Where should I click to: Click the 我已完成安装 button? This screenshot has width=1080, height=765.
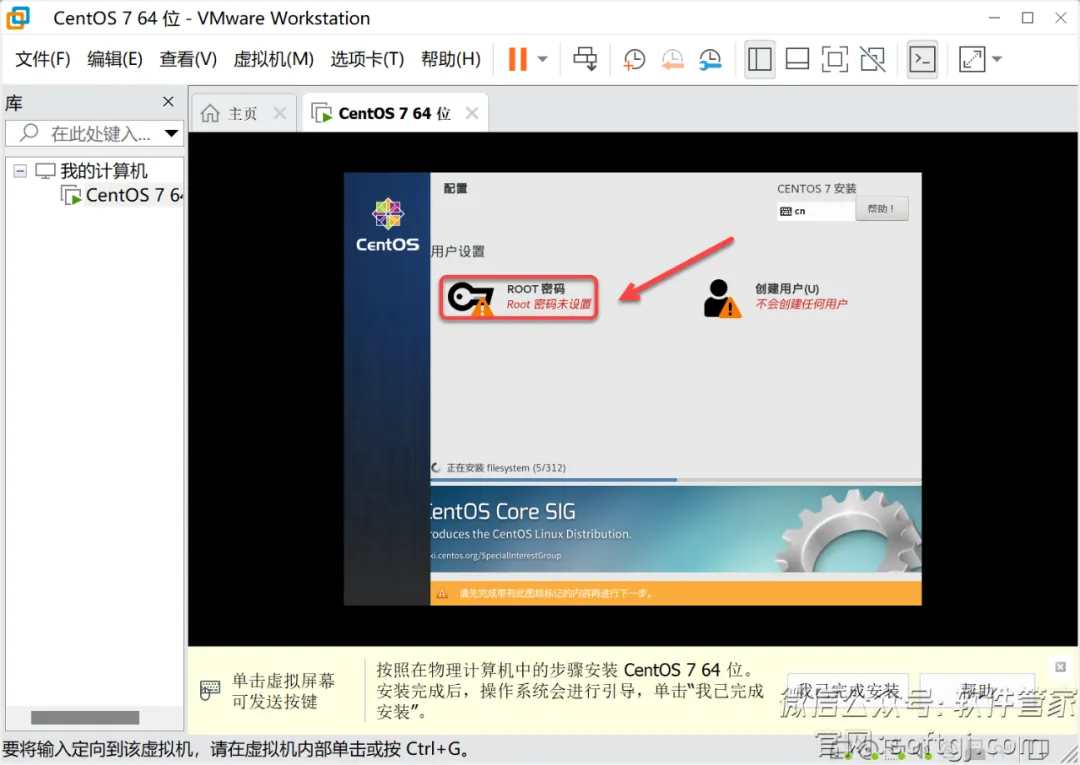click(x=848, y=691)
